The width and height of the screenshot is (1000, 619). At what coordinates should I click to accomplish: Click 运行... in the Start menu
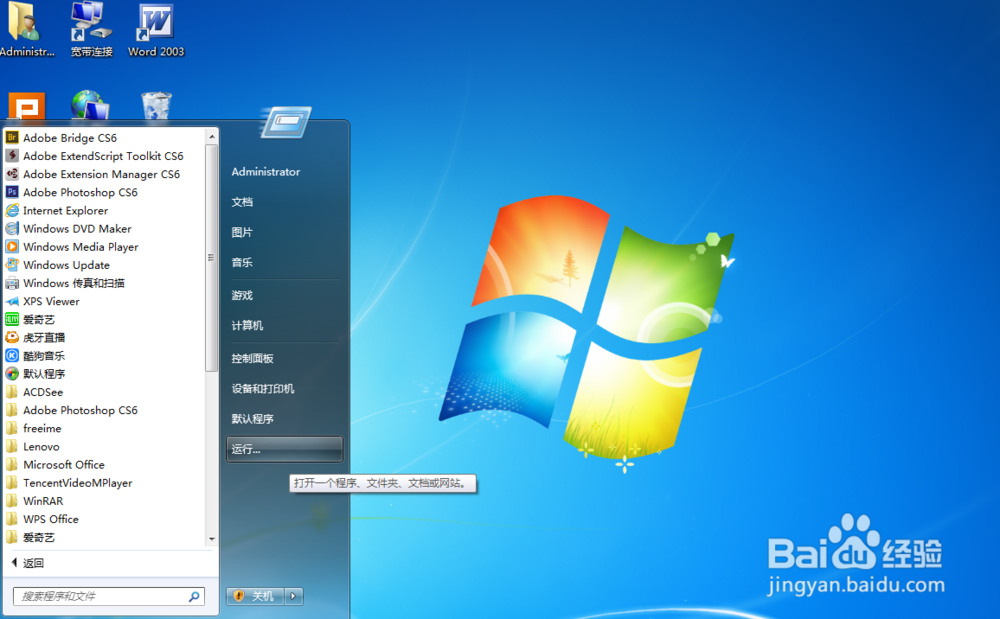(284, 449)
